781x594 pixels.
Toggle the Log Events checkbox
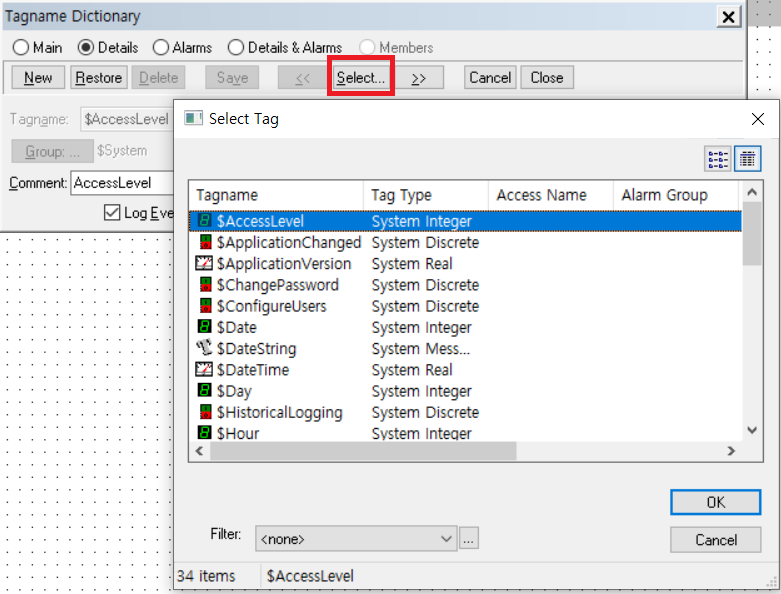pos(112,213)
